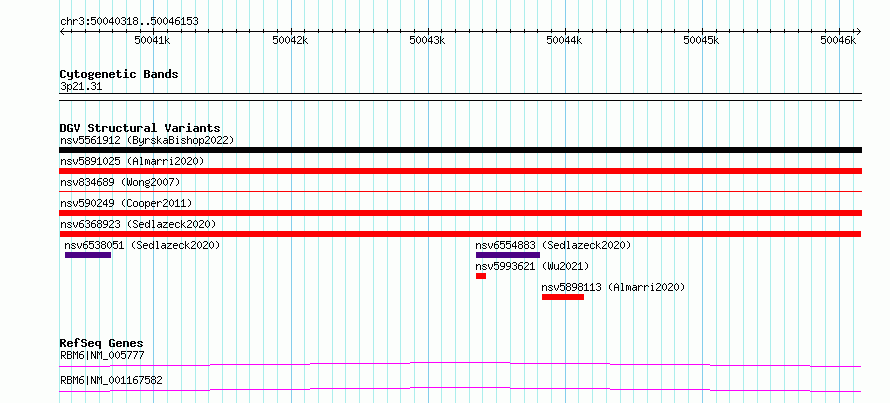Open nsv6538051 (Sedlazeck2020) variant label
This screenshot has height=403, width=890.
click(x=142, y=245)
